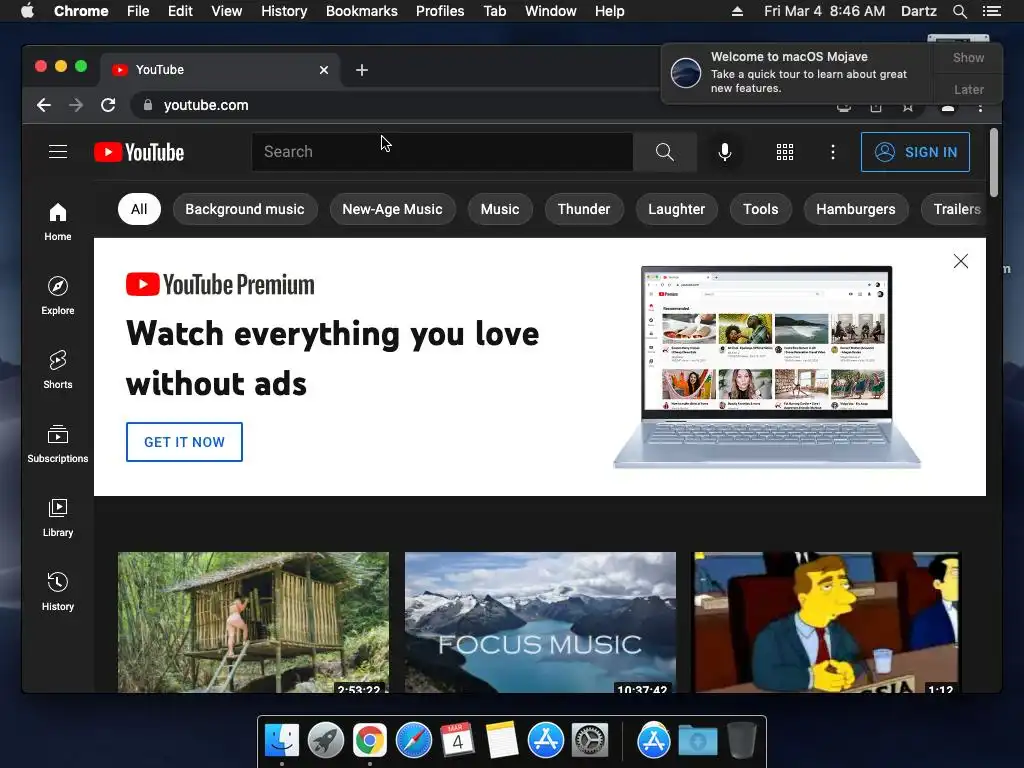The width and height of the screenshot is (1024, 768).
Task: Open a new tab with plus button
Action: click(362, 70)
